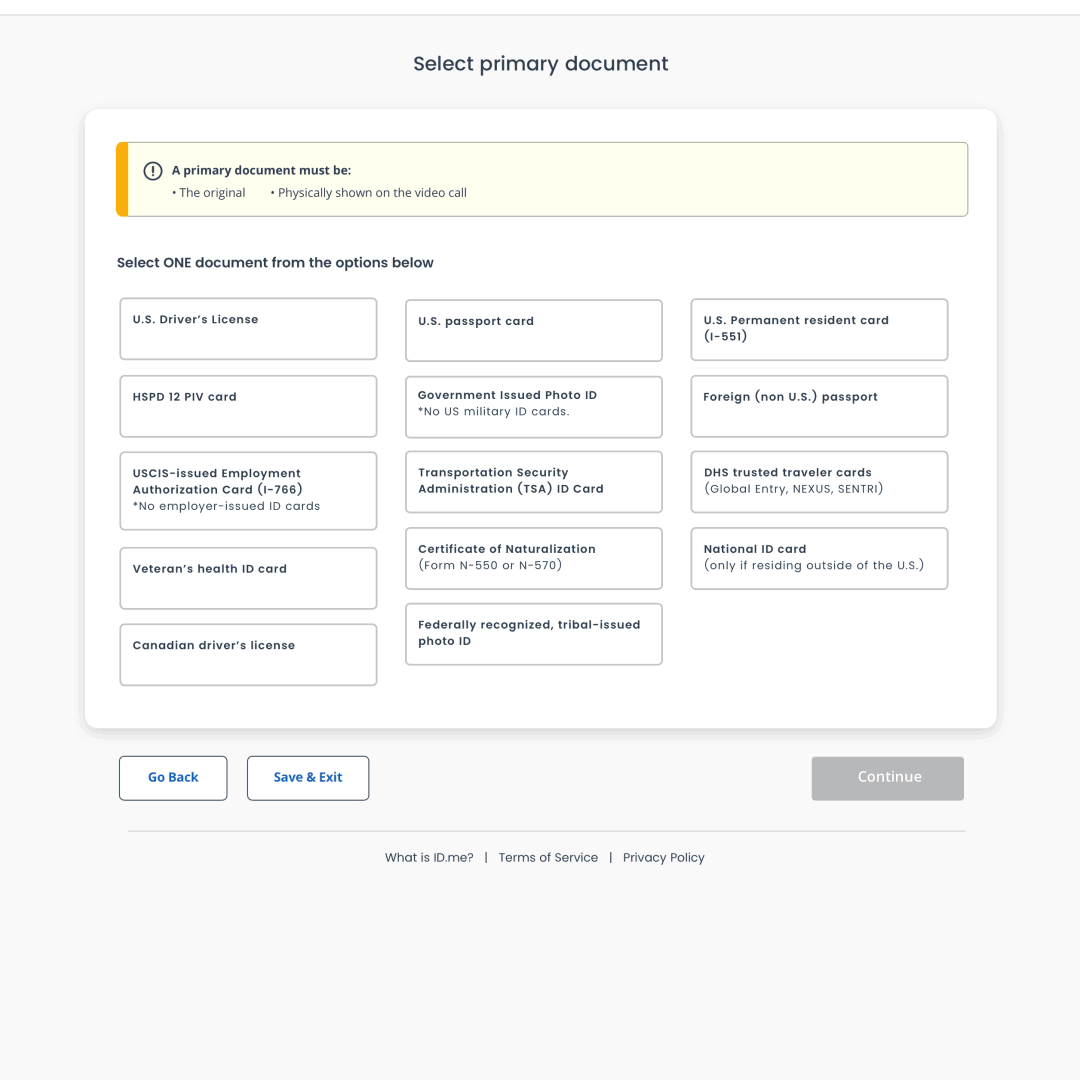This screenshot has height=1080, width=1080.
Task: Choose USCIS-issued Employment Authorization Card (I-766)
Action: (248, 490)
